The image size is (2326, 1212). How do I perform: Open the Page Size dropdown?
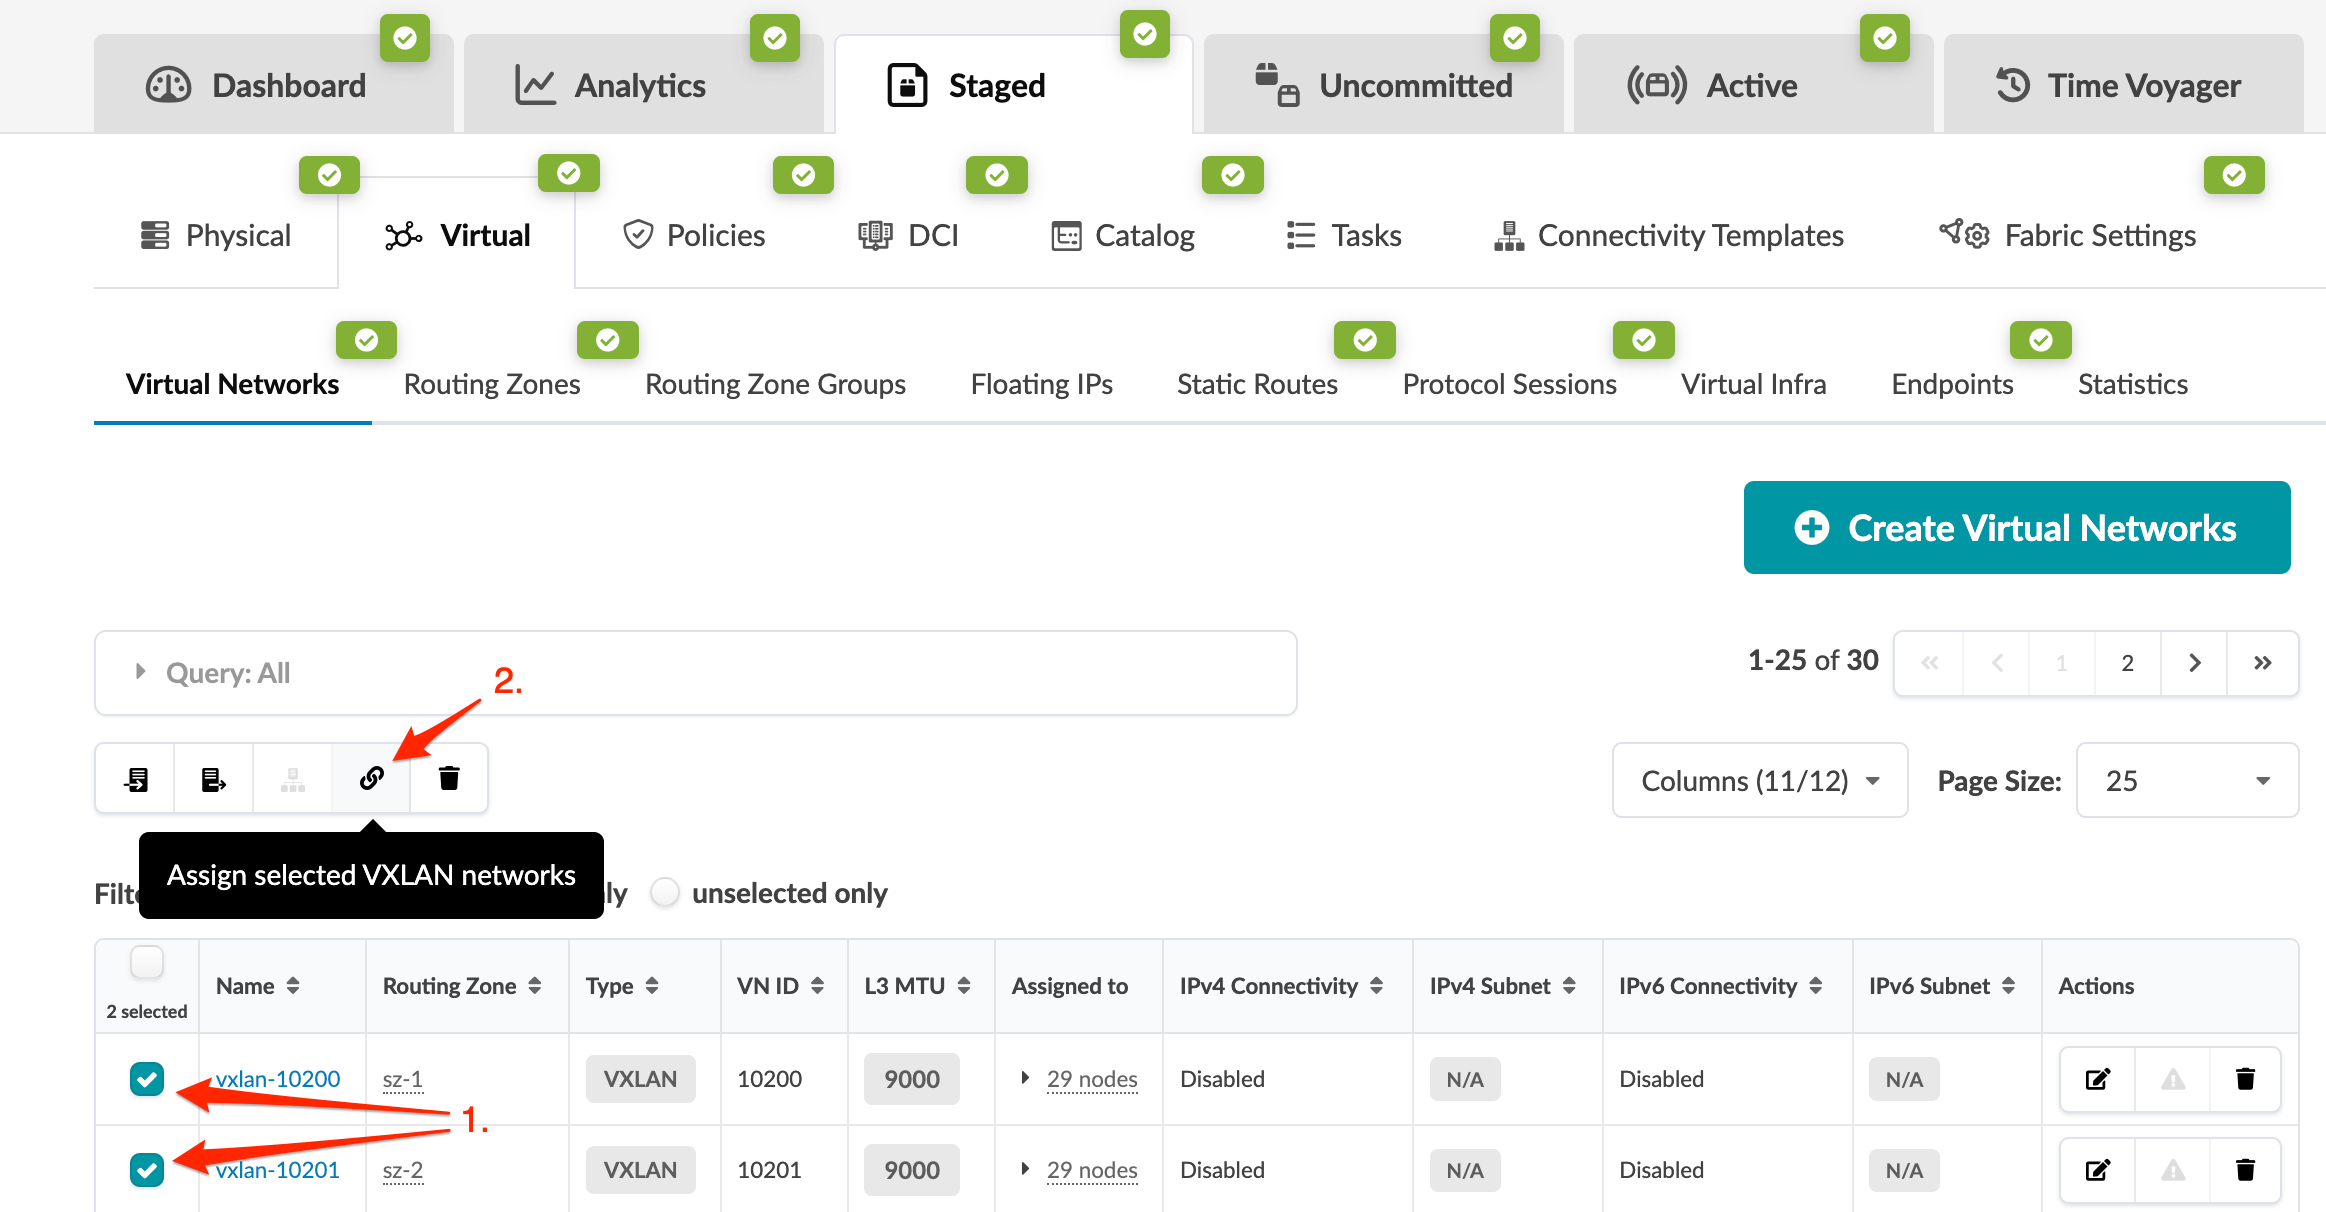2186,780
